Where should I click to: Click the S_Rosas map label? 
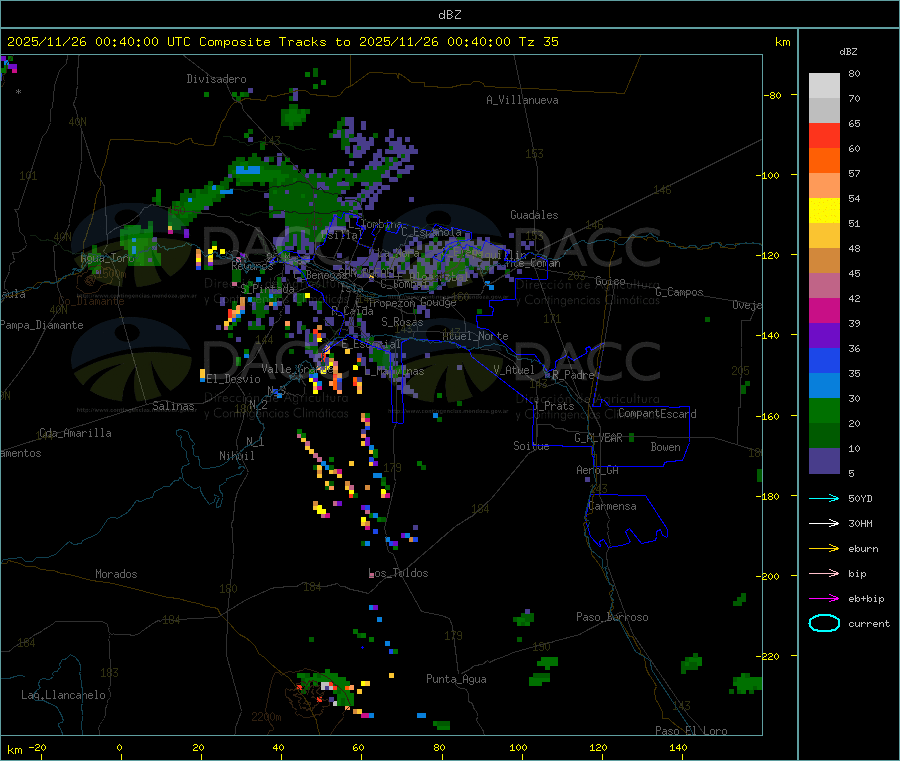tap(402, 322)
